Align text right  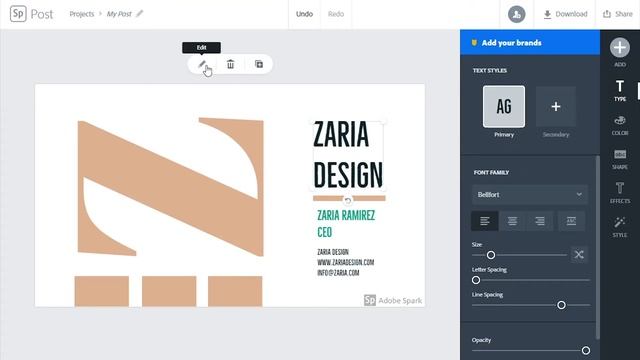[540, 221]
